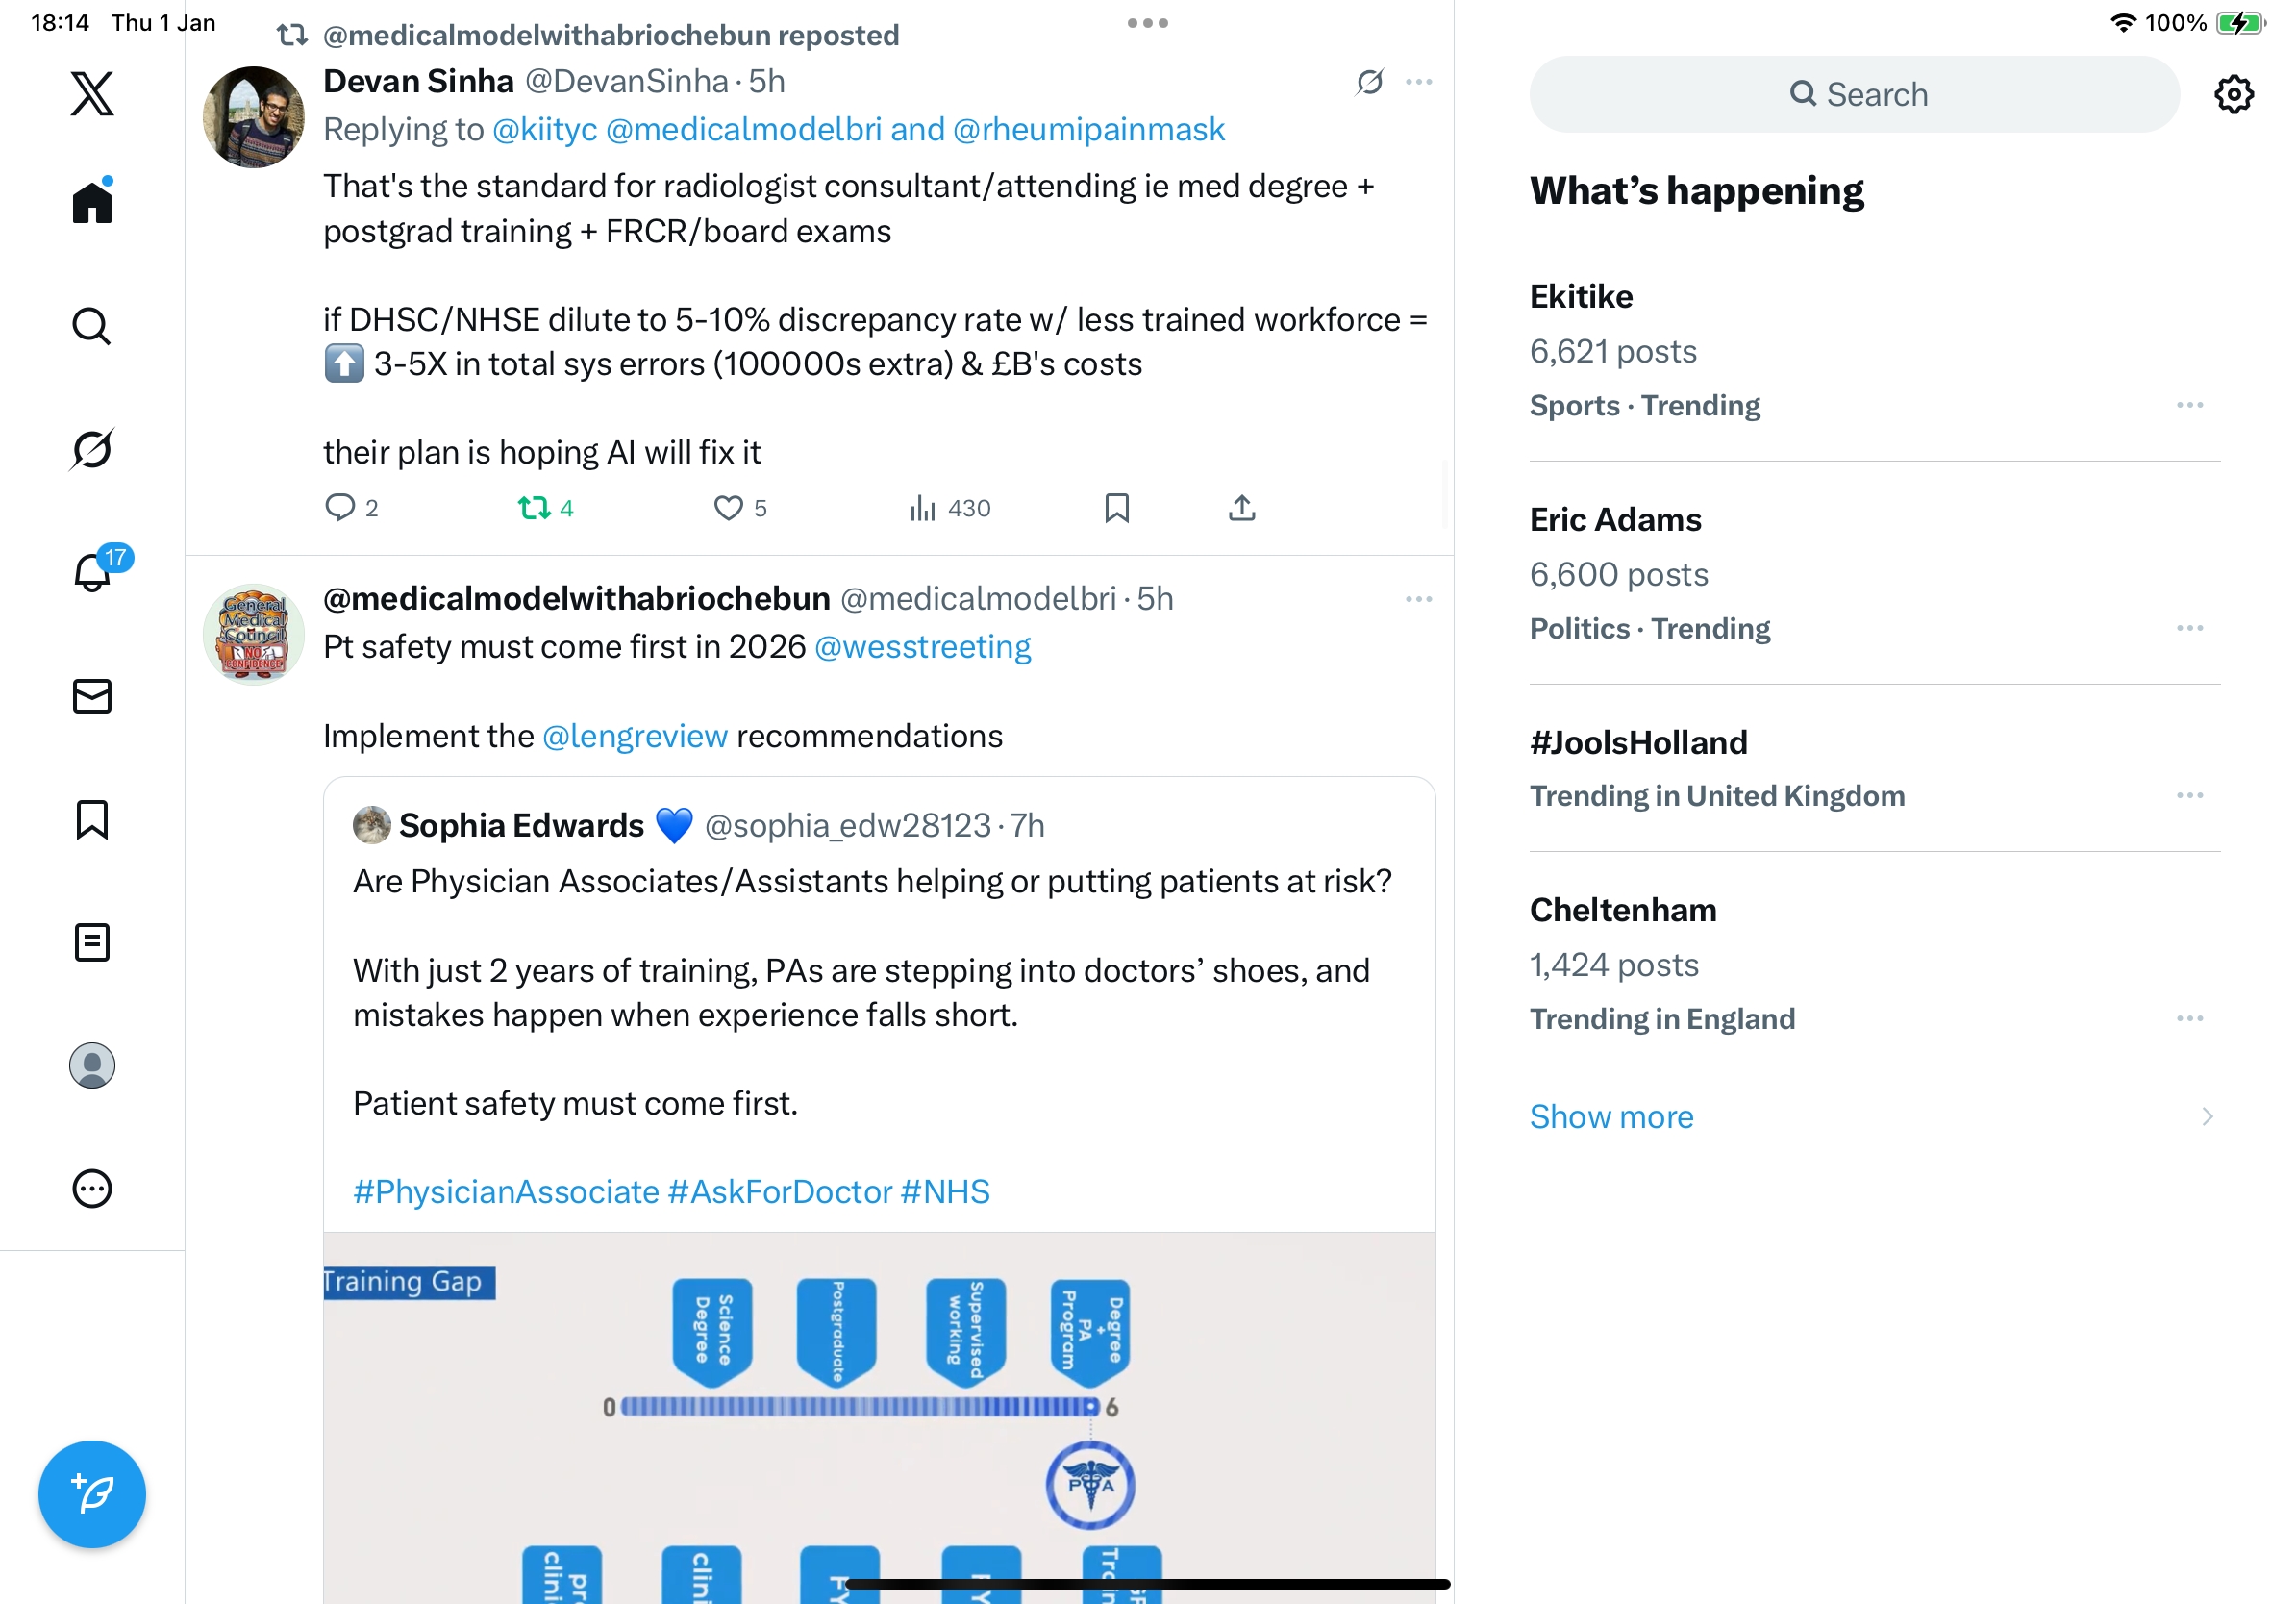Viewport: 2296px width, 1604px height.
Task: Open Messages envelope in sidebar
Action: 92,696
